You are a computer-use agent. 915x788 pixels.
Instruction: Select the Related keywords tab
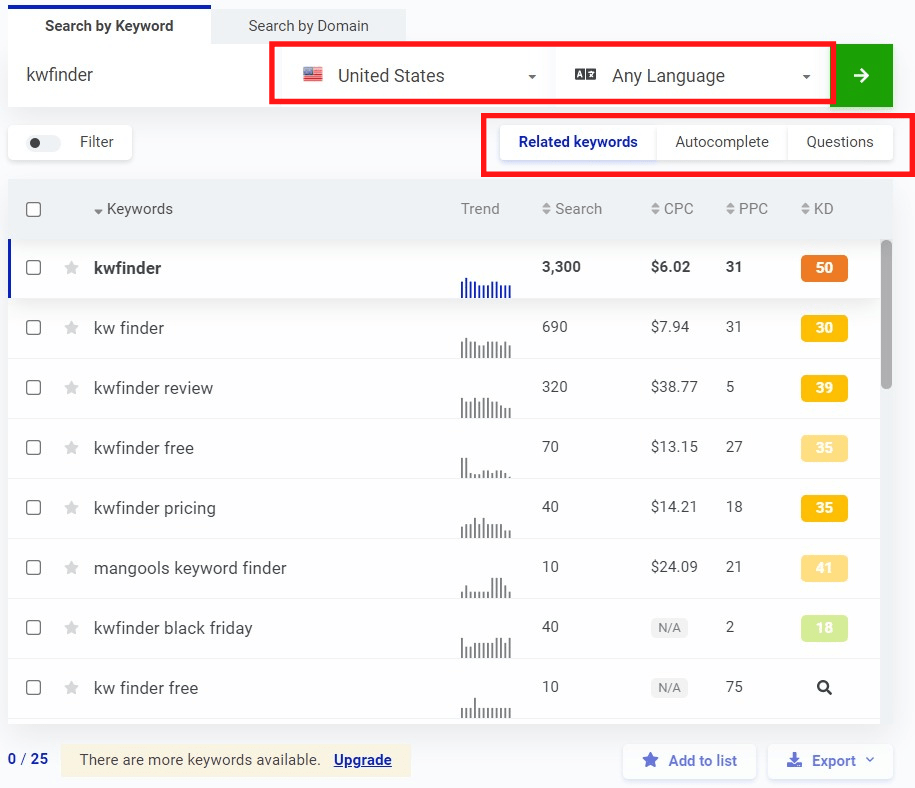tap(578, 142)
